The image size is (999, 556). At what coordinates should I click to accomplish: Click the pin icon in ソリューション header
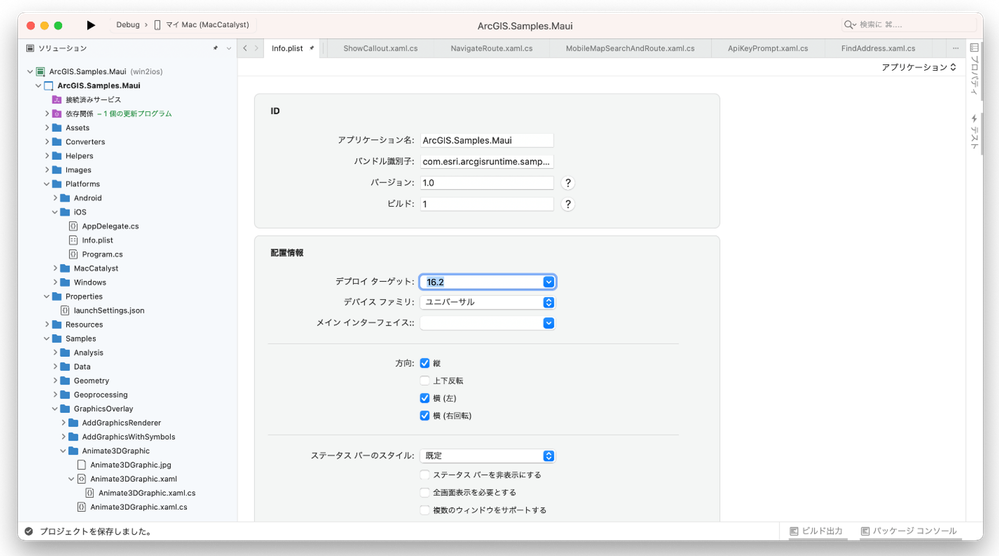(x=215, y=48)
